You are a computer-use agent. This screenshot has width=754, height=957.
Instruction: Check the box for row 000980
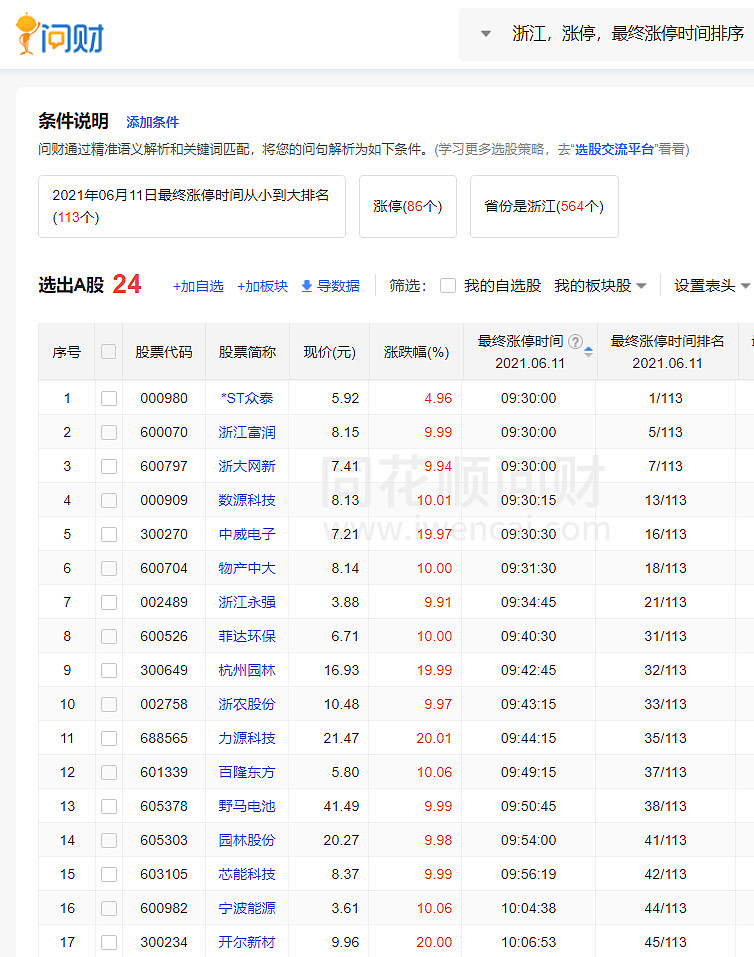[x=109, y=399]
